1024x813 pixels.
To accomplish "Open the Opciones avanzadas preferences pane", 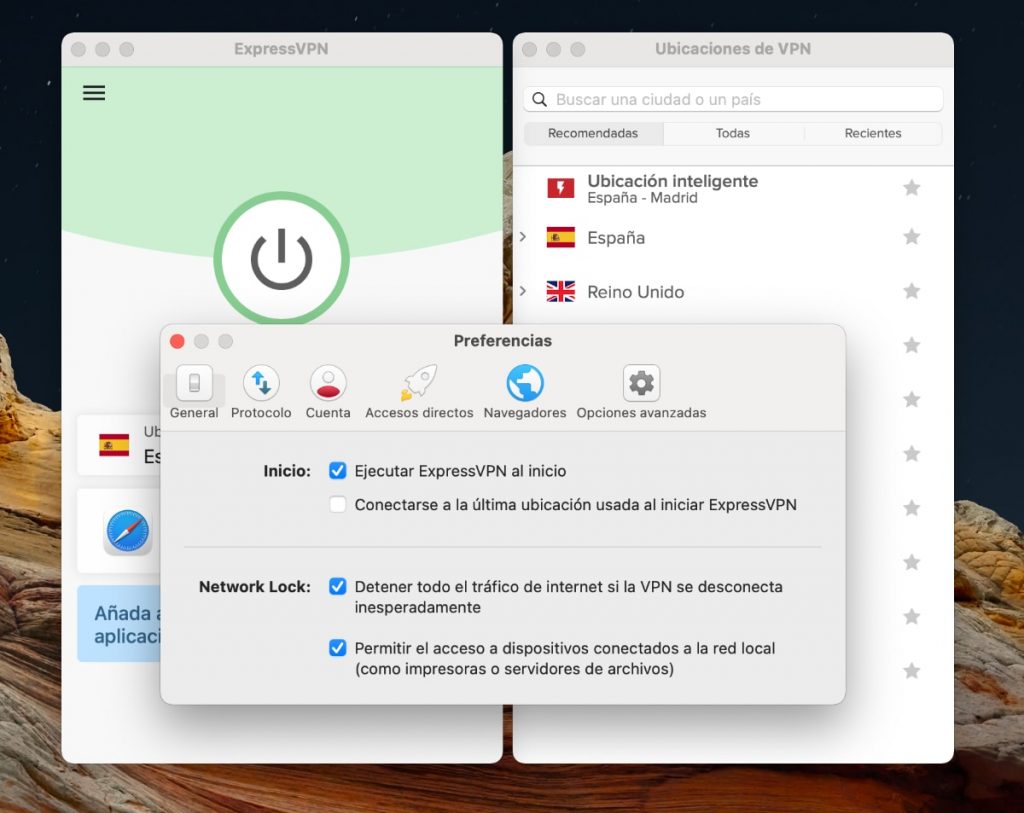I will coord(641,392).
